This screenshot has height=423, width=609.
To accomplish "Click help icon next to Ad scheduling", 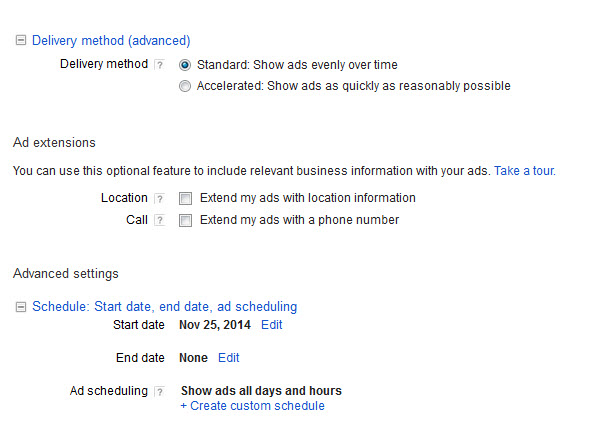I will pos(159,391).
